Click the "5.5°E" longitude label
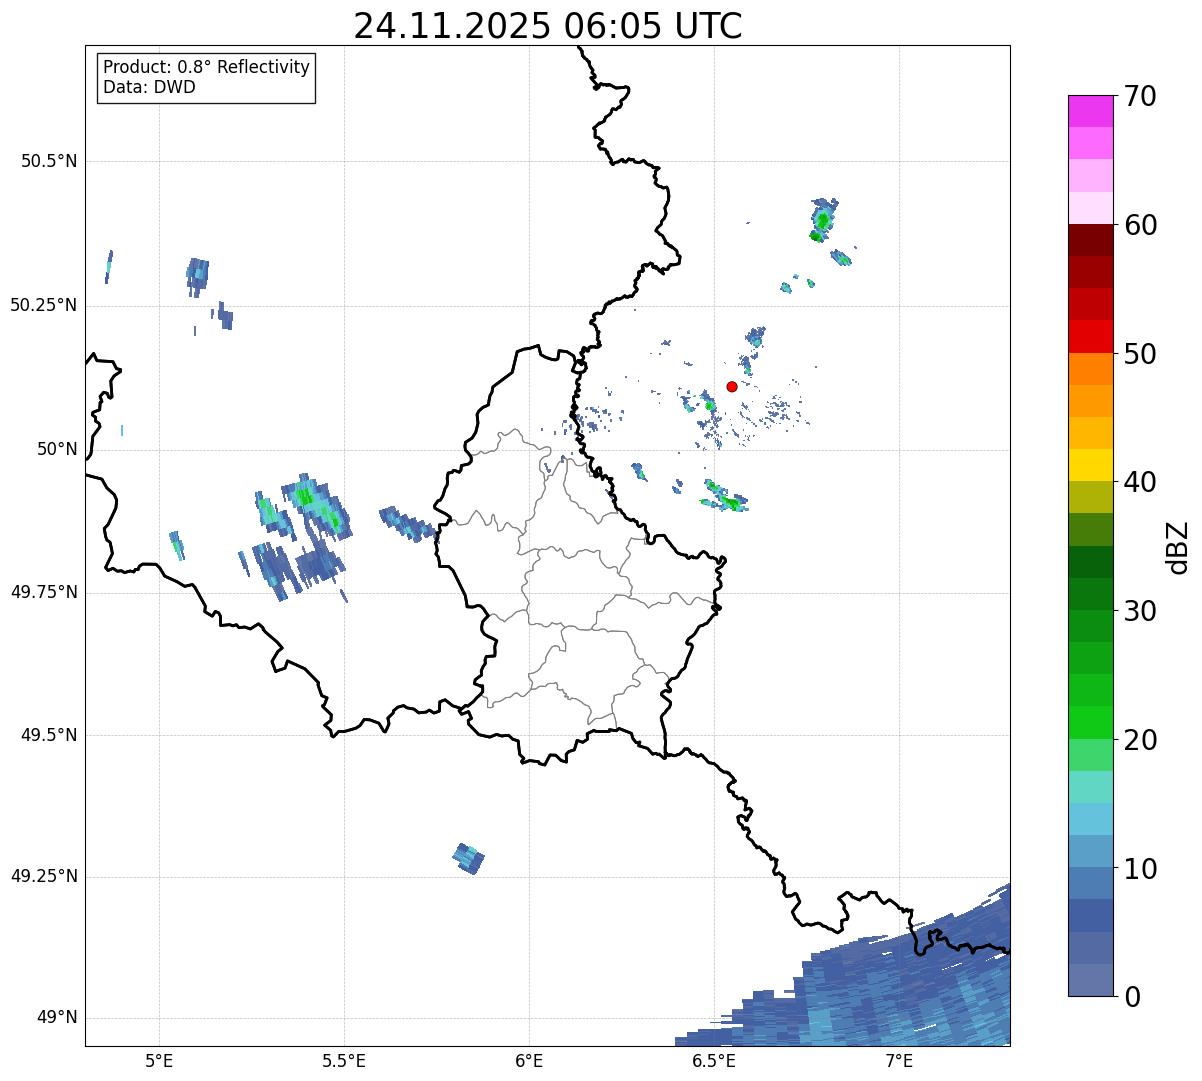 (x=344, y=1060)
